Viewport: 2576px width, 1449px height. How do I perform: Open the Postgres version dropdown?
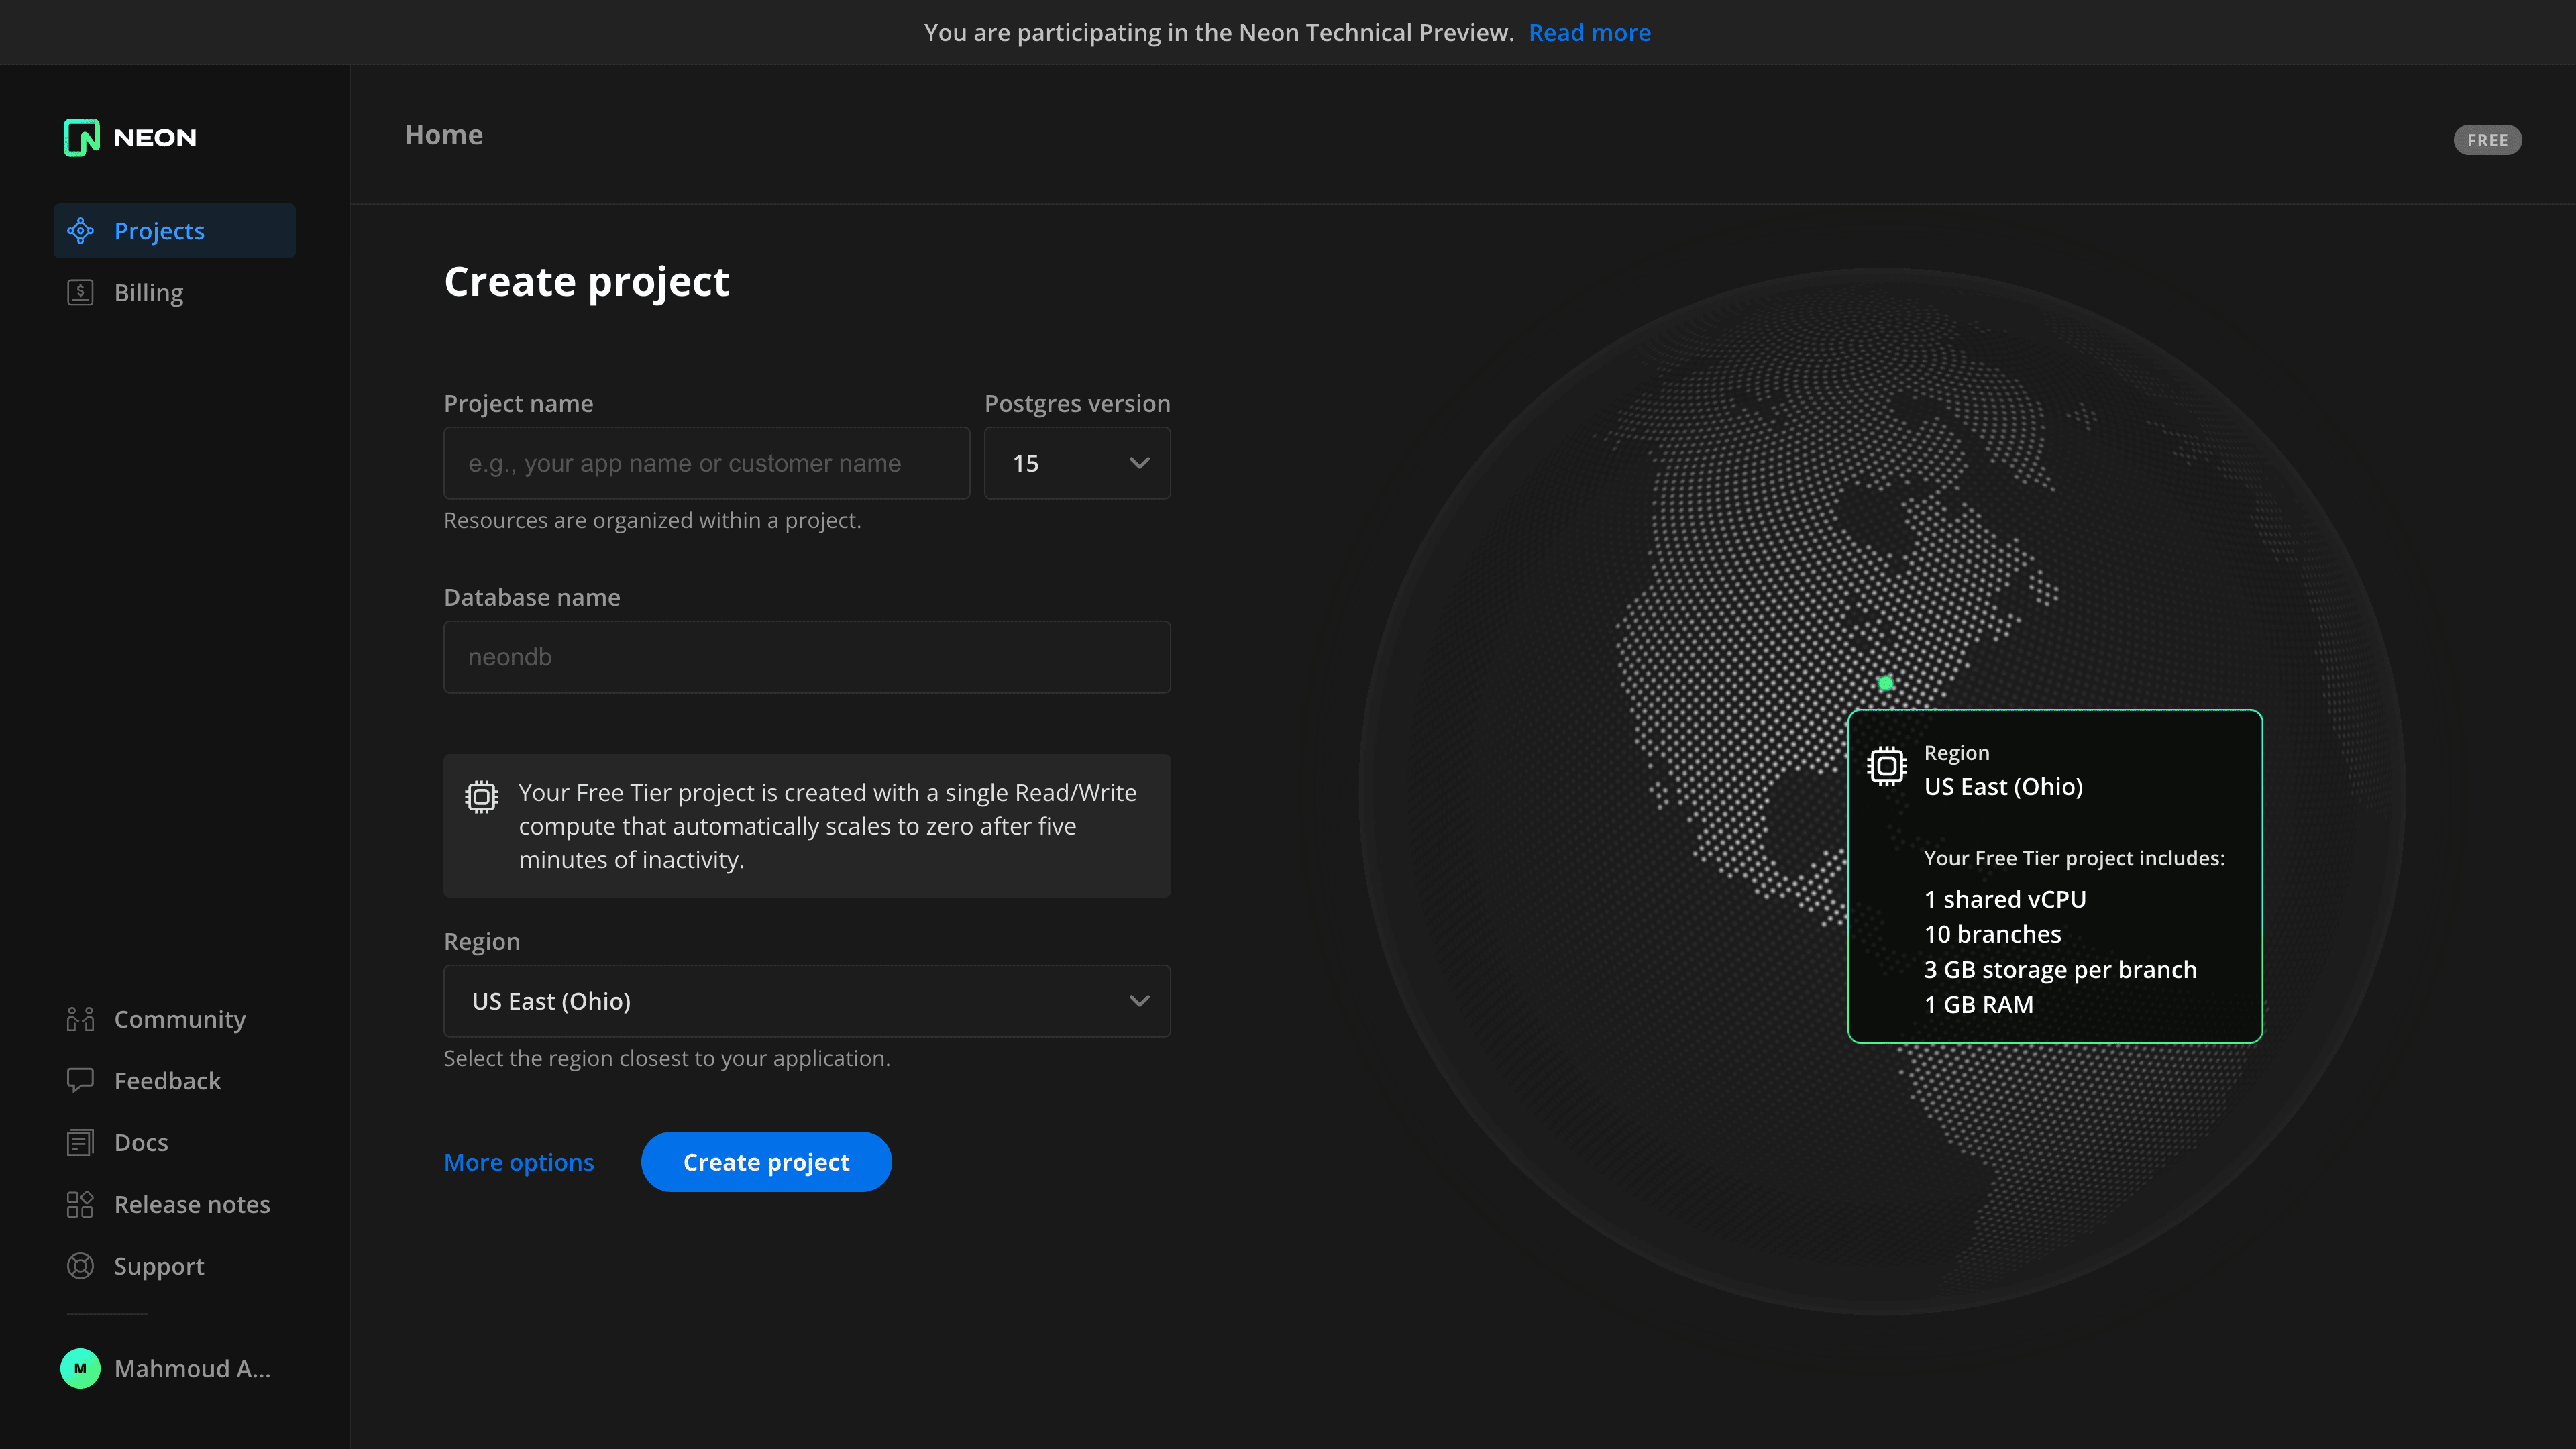point(1077,463)
